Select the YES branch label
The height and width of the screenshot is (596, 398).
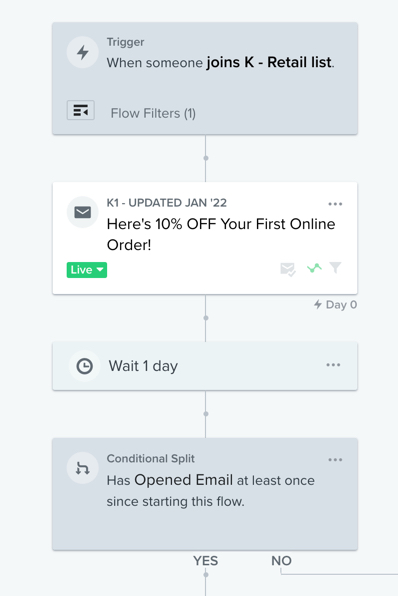click(x=206, y=561)
